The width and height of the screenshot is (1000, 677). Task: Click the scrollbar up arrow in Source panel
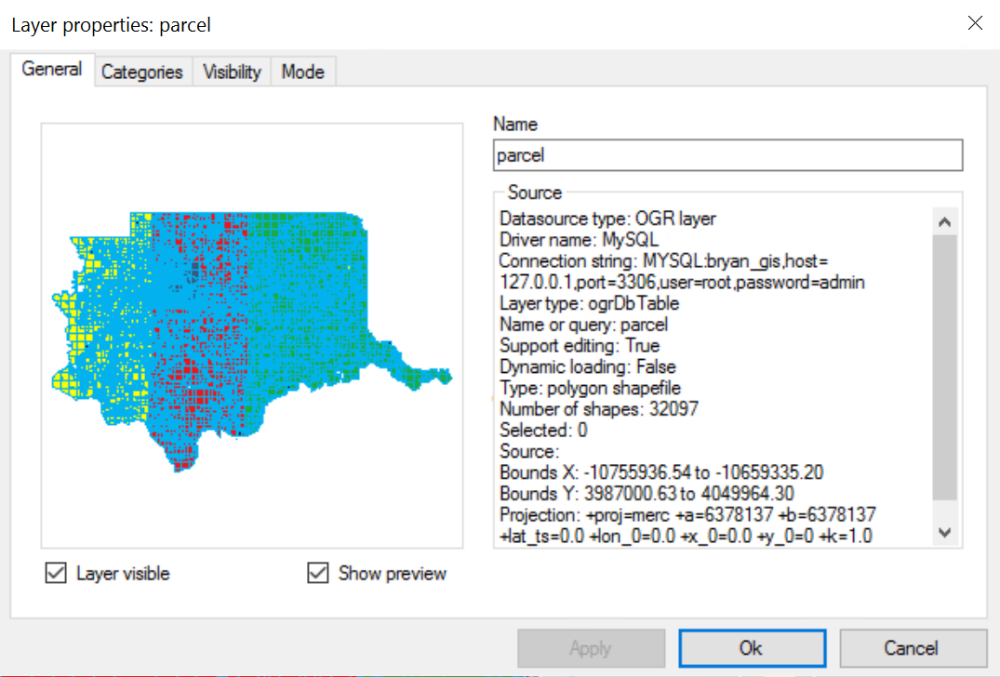point(945,221)
